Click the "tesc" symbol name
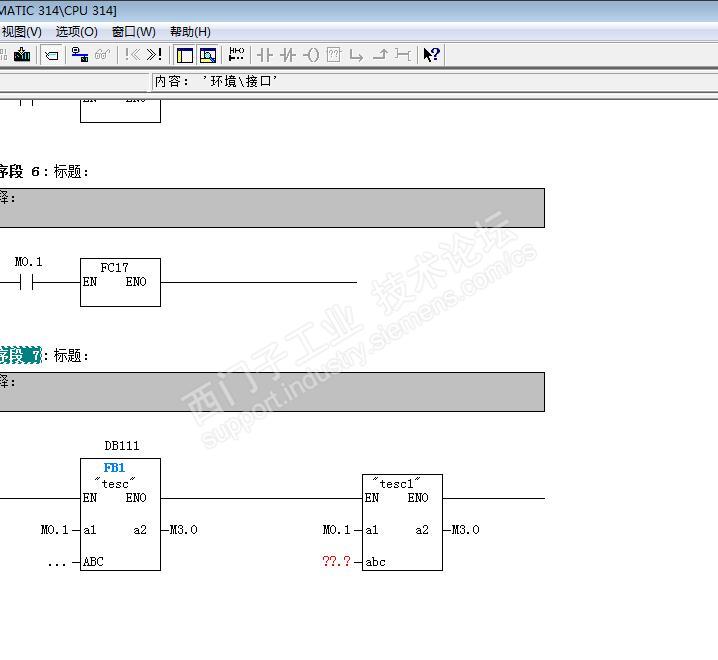Screen dimensions: 718x660 [x=114, y=483]
